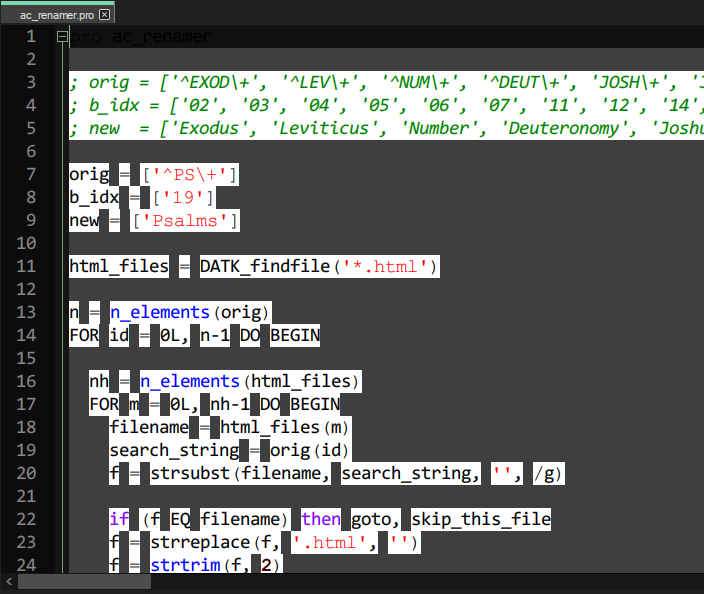The height and width of the screenshot is (594, 704).
Task: Click the 'nh-1' expression on line 17
Action: pyautogui.click(x=229, y=405)
